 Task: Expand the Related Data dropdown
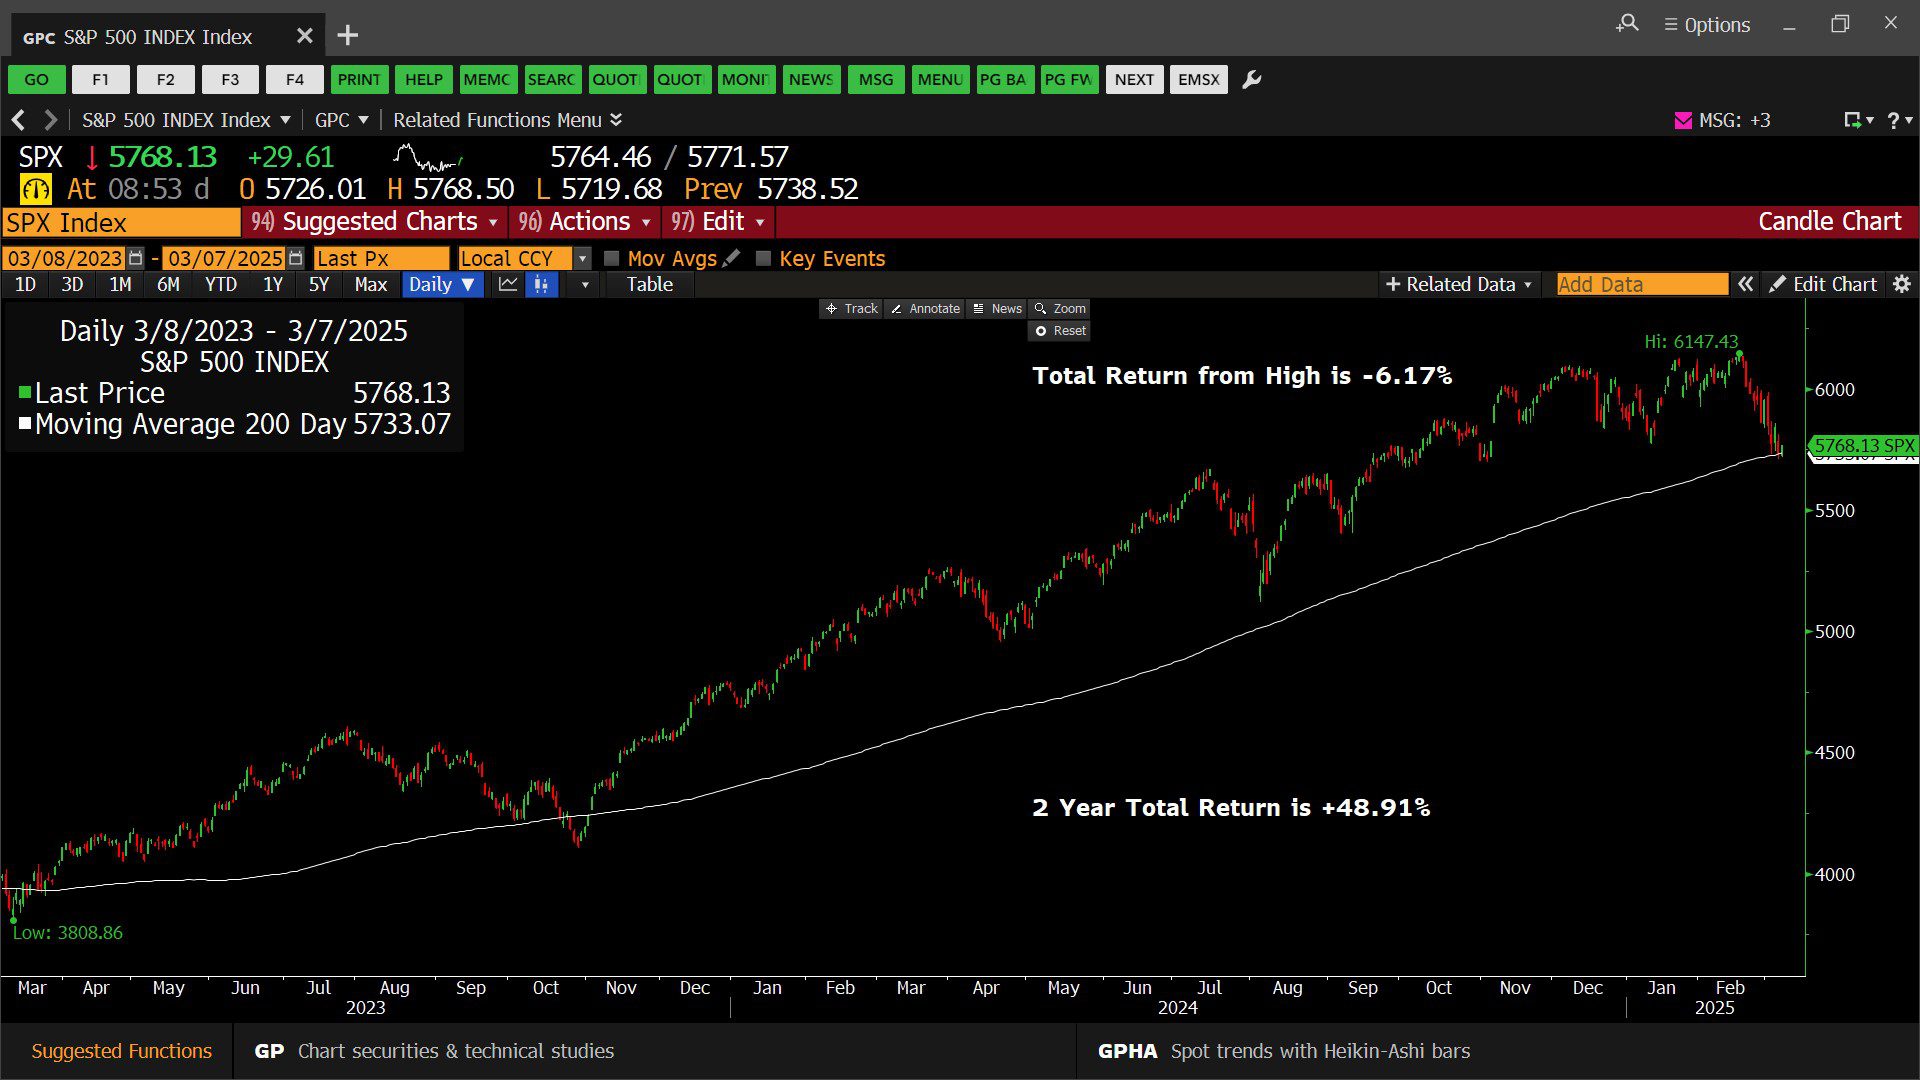click(1458, 285)
